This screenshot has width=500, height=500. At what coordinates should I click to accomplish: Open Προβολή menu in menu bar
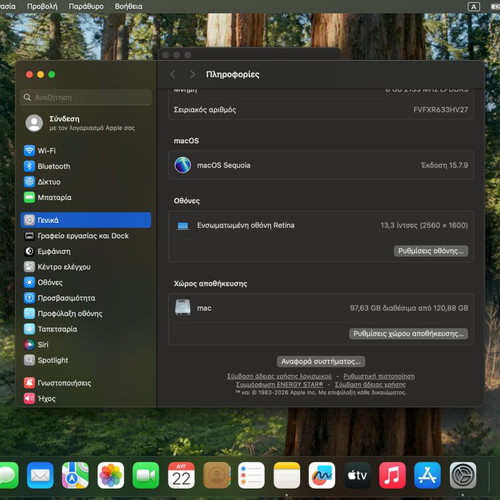(x=42, y=6)
